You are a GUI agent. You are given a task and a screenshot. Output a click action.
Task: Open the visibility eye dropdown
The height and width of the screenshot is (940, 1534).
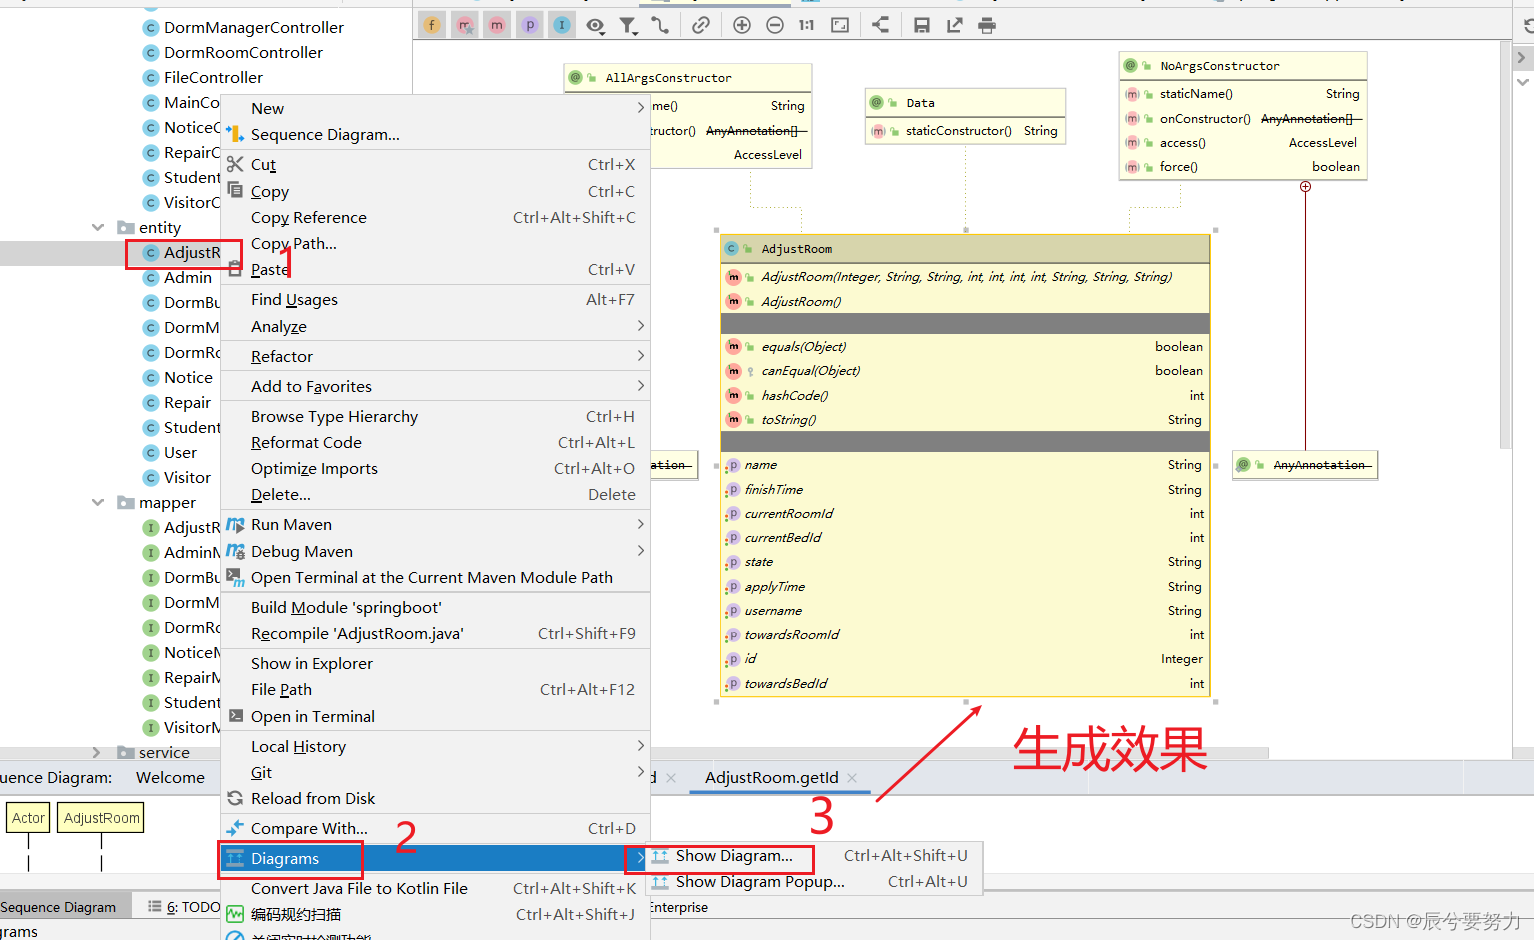coord(595,25)
